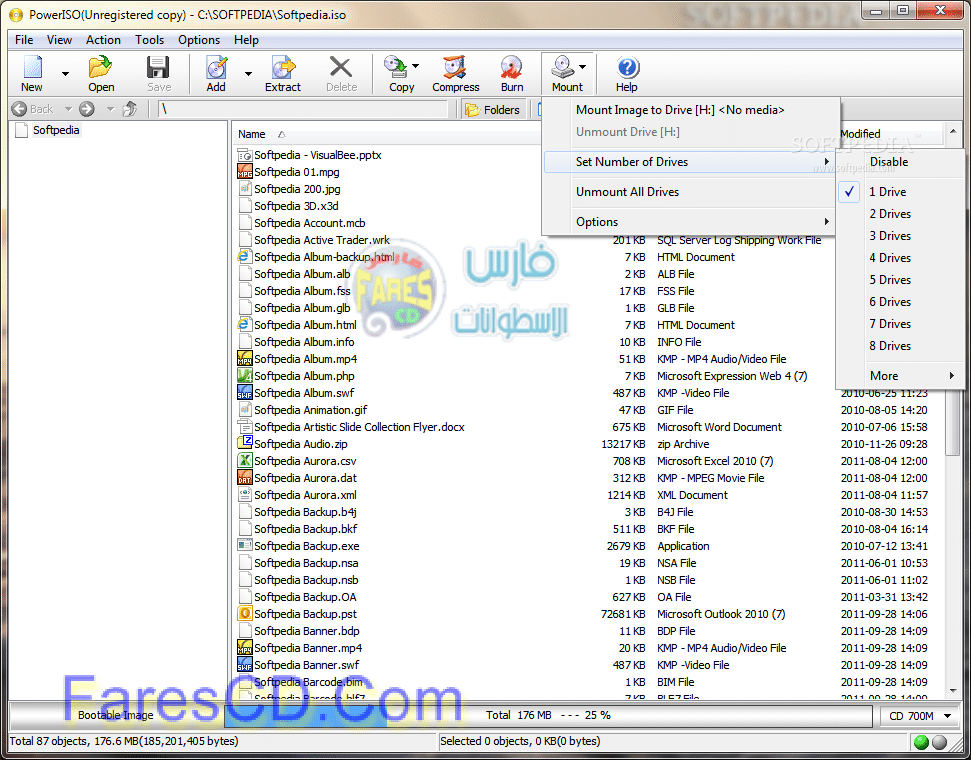Screen dimensions: 971x760
Task: Click the green status indicator icon
Action: pyautogui.click(x=921, y=741)
